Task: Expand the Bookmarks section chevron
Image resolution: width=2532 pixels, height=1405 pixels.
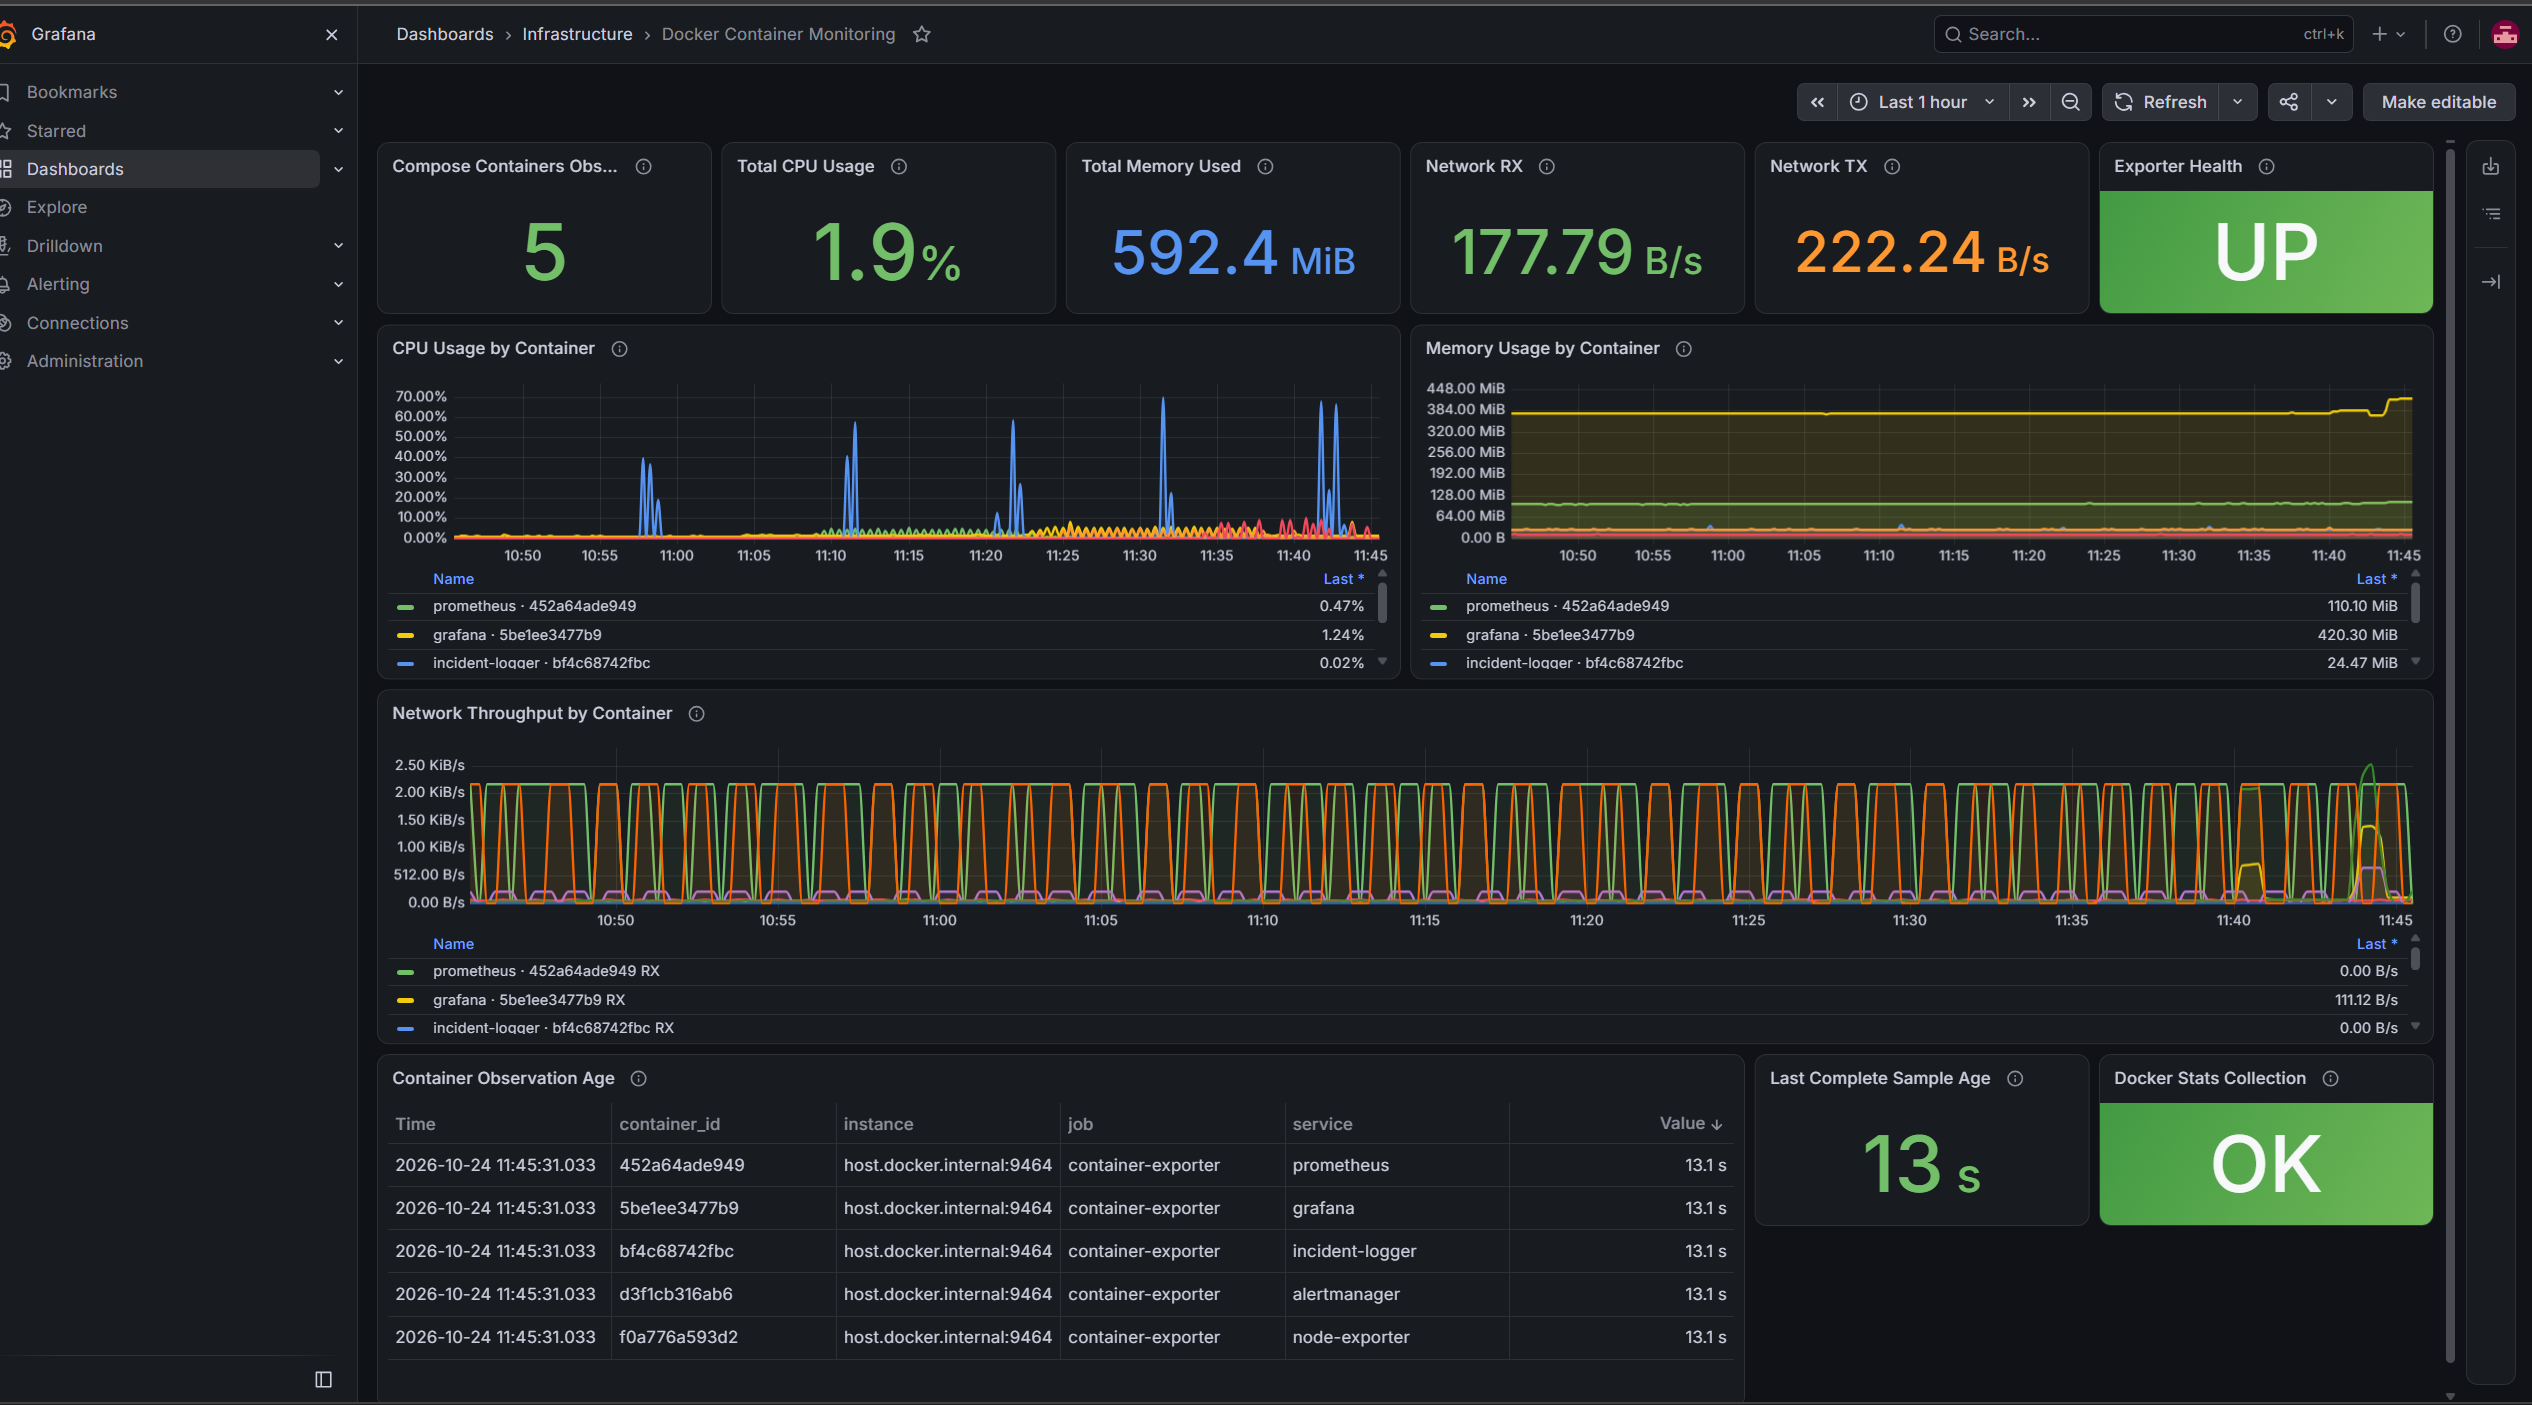Action: click(338, 92)
